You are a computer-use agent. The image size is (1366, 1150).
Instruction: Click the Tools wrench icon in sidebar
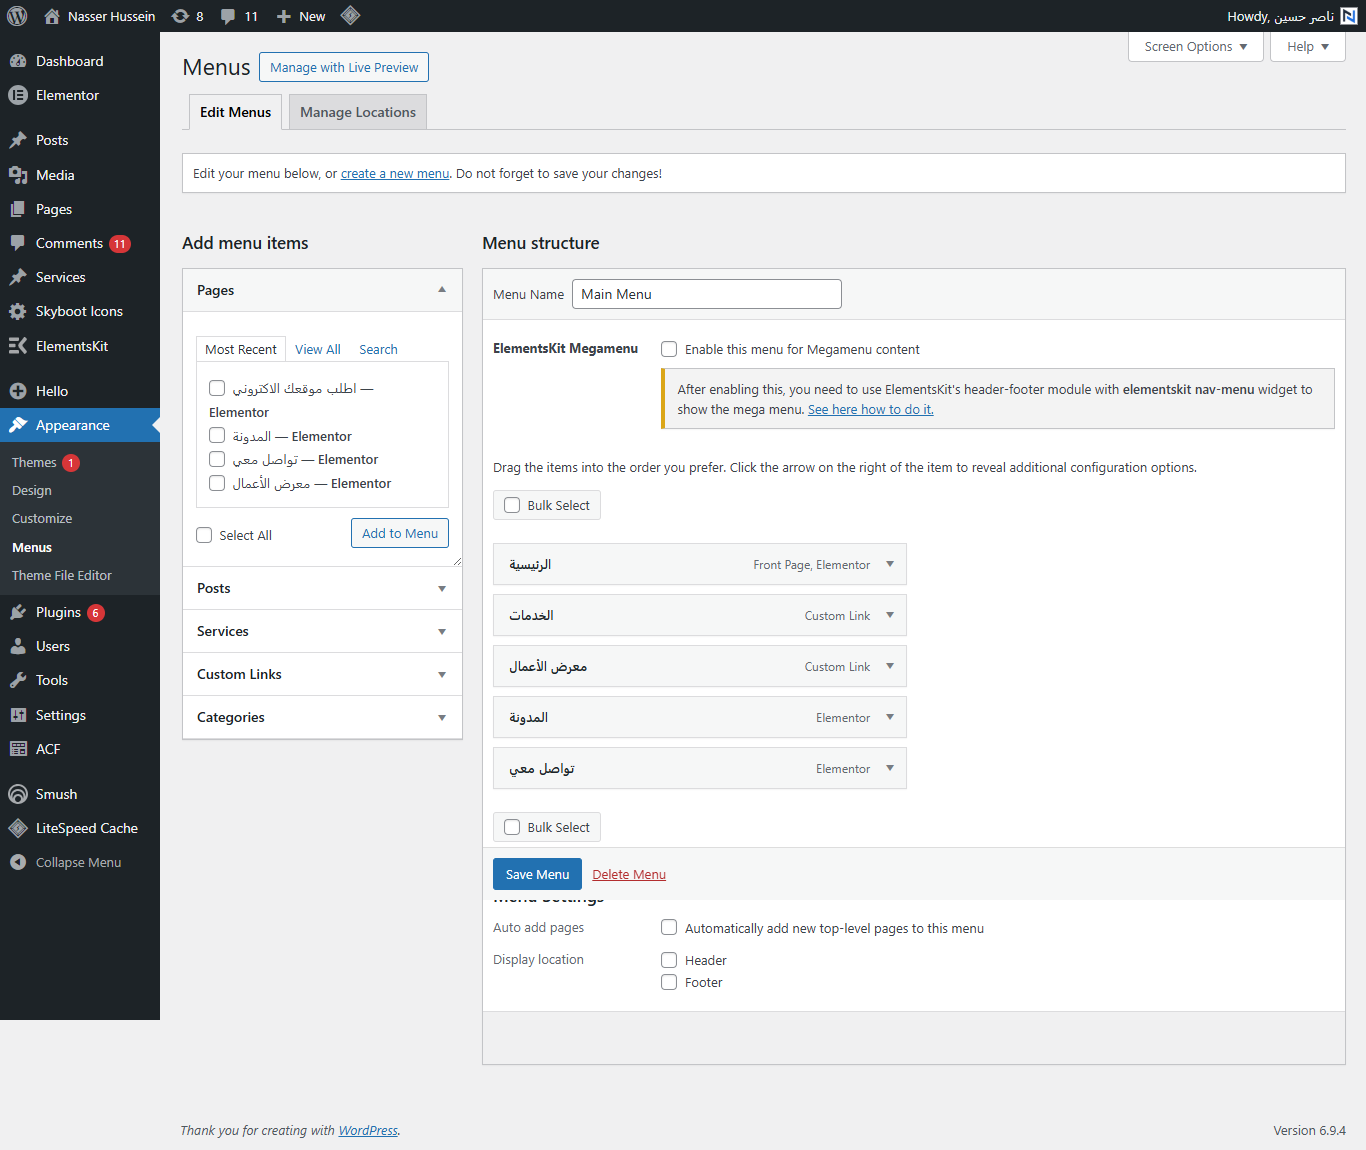point(18,680)
